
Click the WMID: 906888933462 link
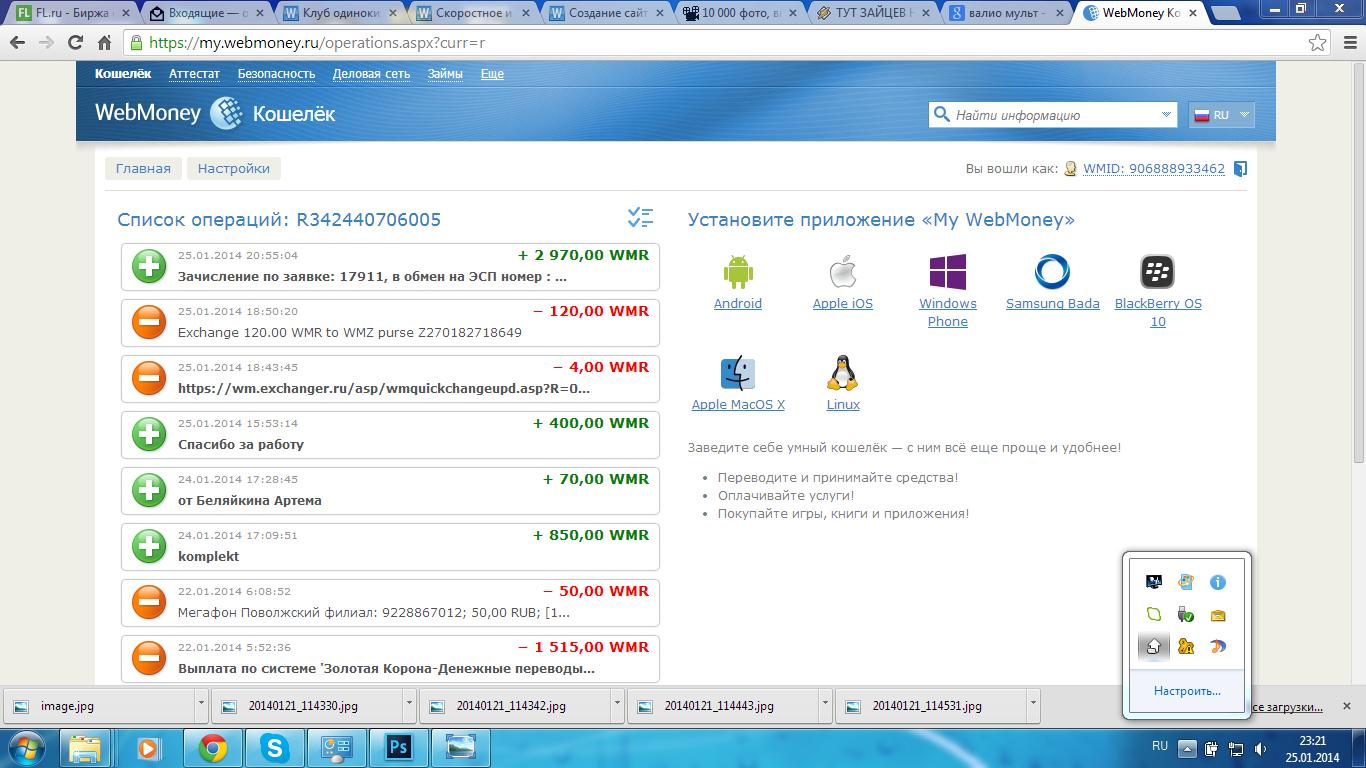(x=1153, y=169)
